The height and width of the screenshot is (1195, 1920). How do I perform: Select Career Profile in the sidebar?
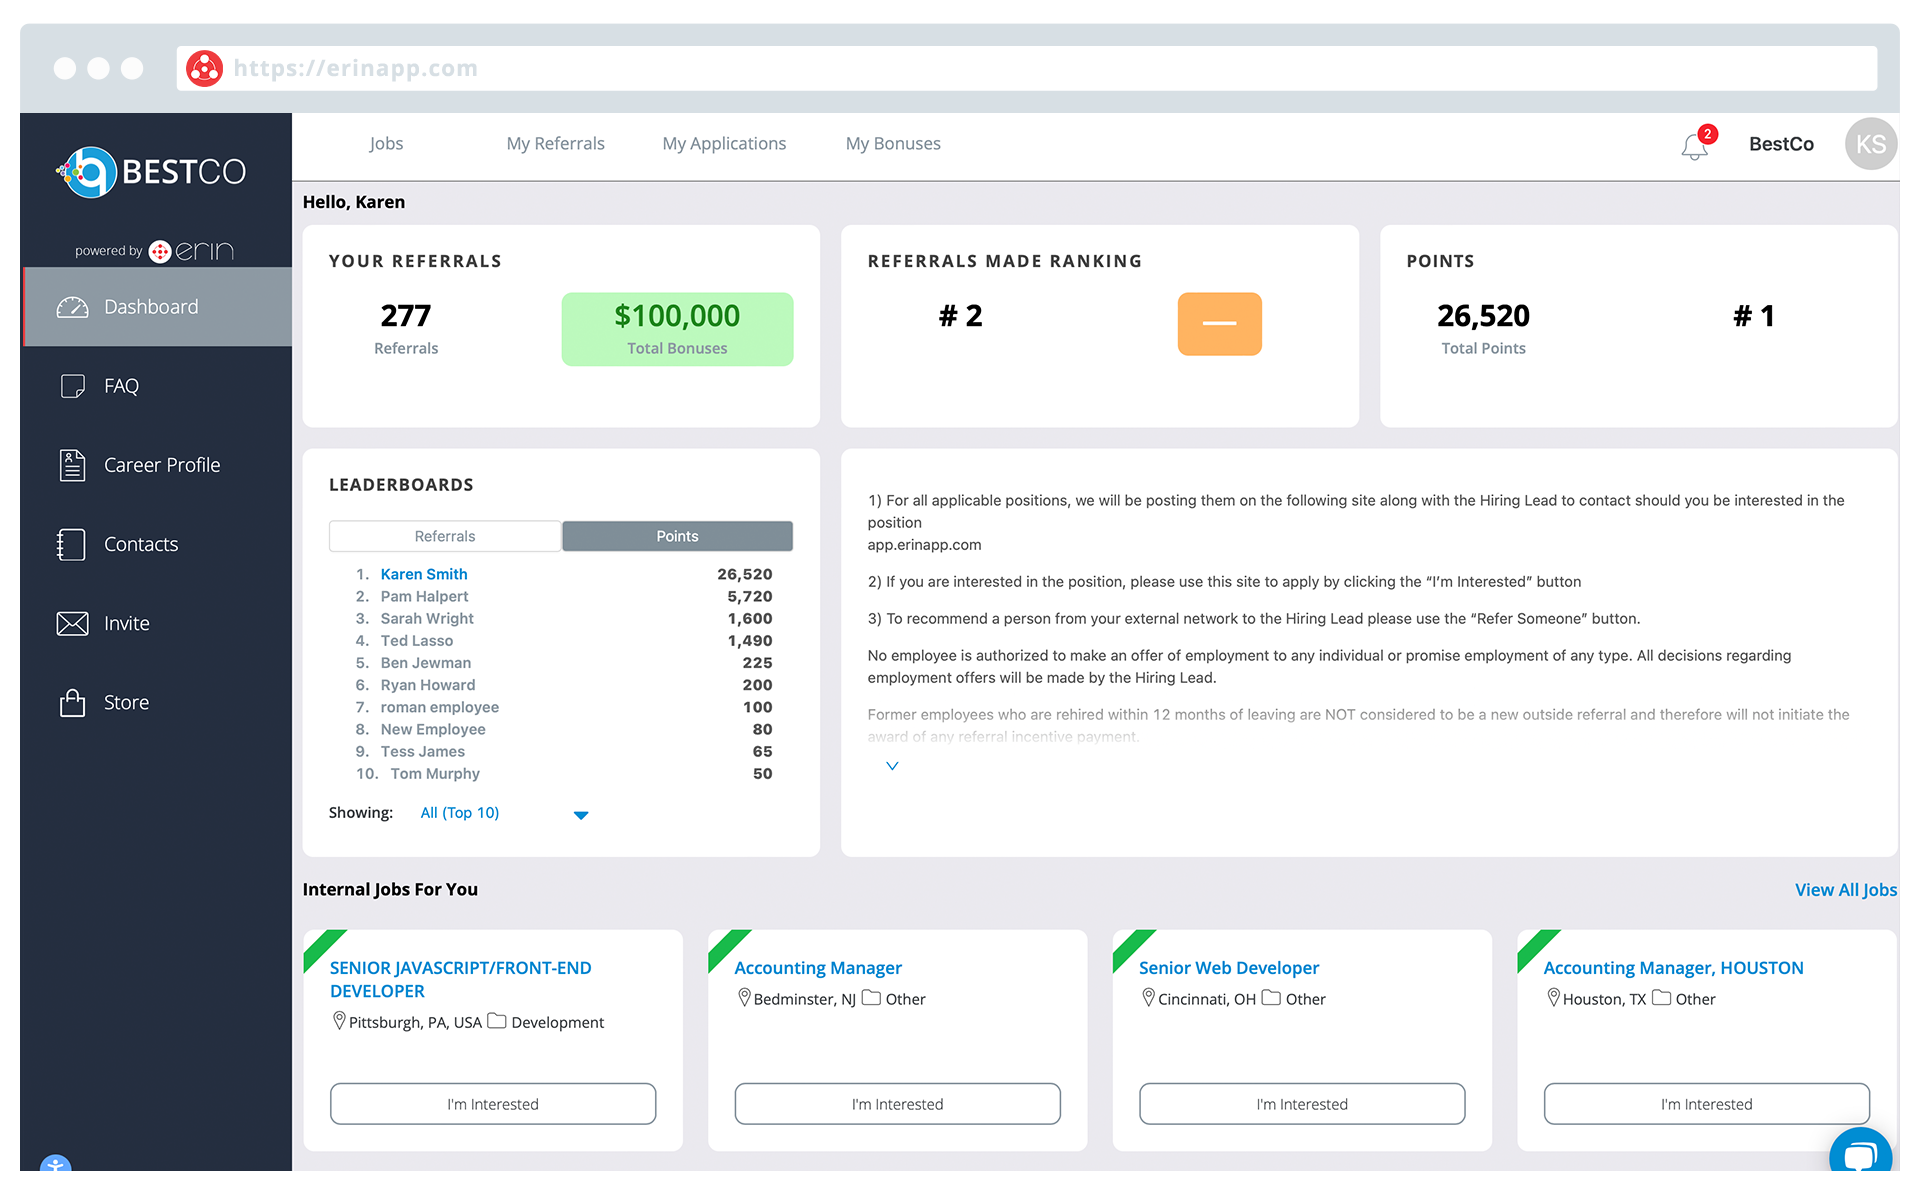[157, 465]
